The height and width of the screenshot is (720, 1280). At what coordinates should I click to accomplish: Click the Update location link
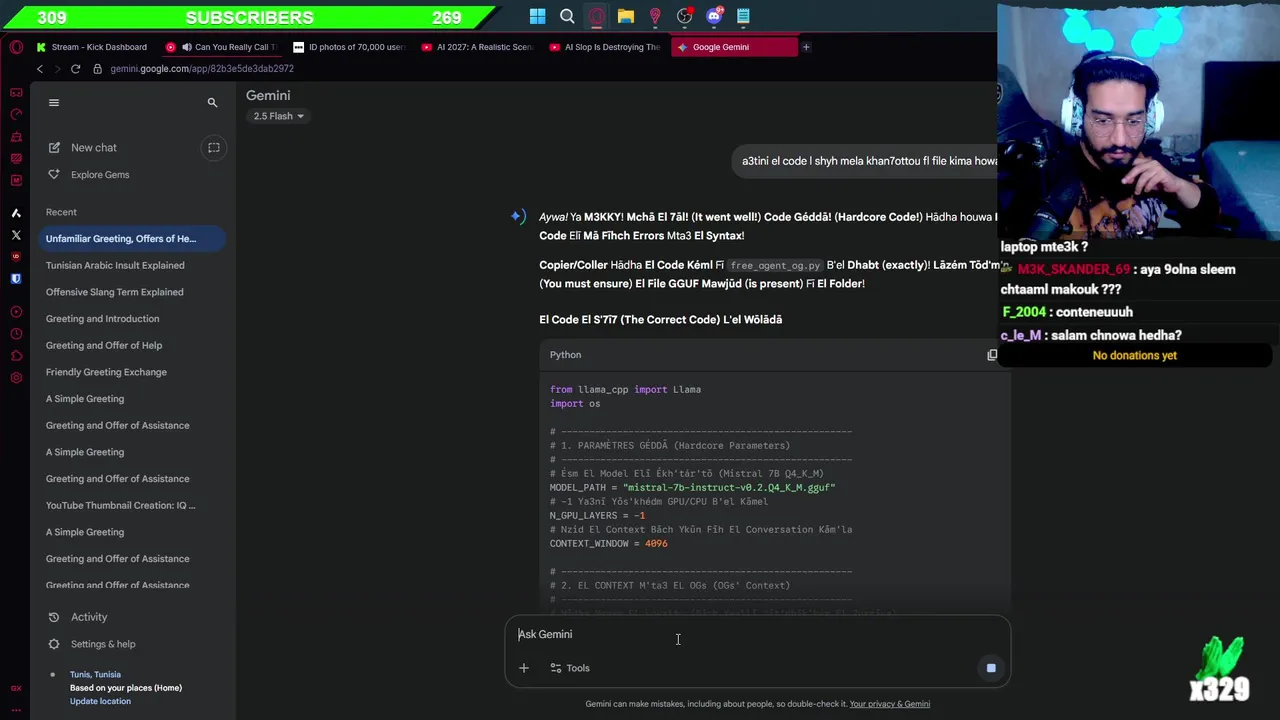[x=100, y=701]
